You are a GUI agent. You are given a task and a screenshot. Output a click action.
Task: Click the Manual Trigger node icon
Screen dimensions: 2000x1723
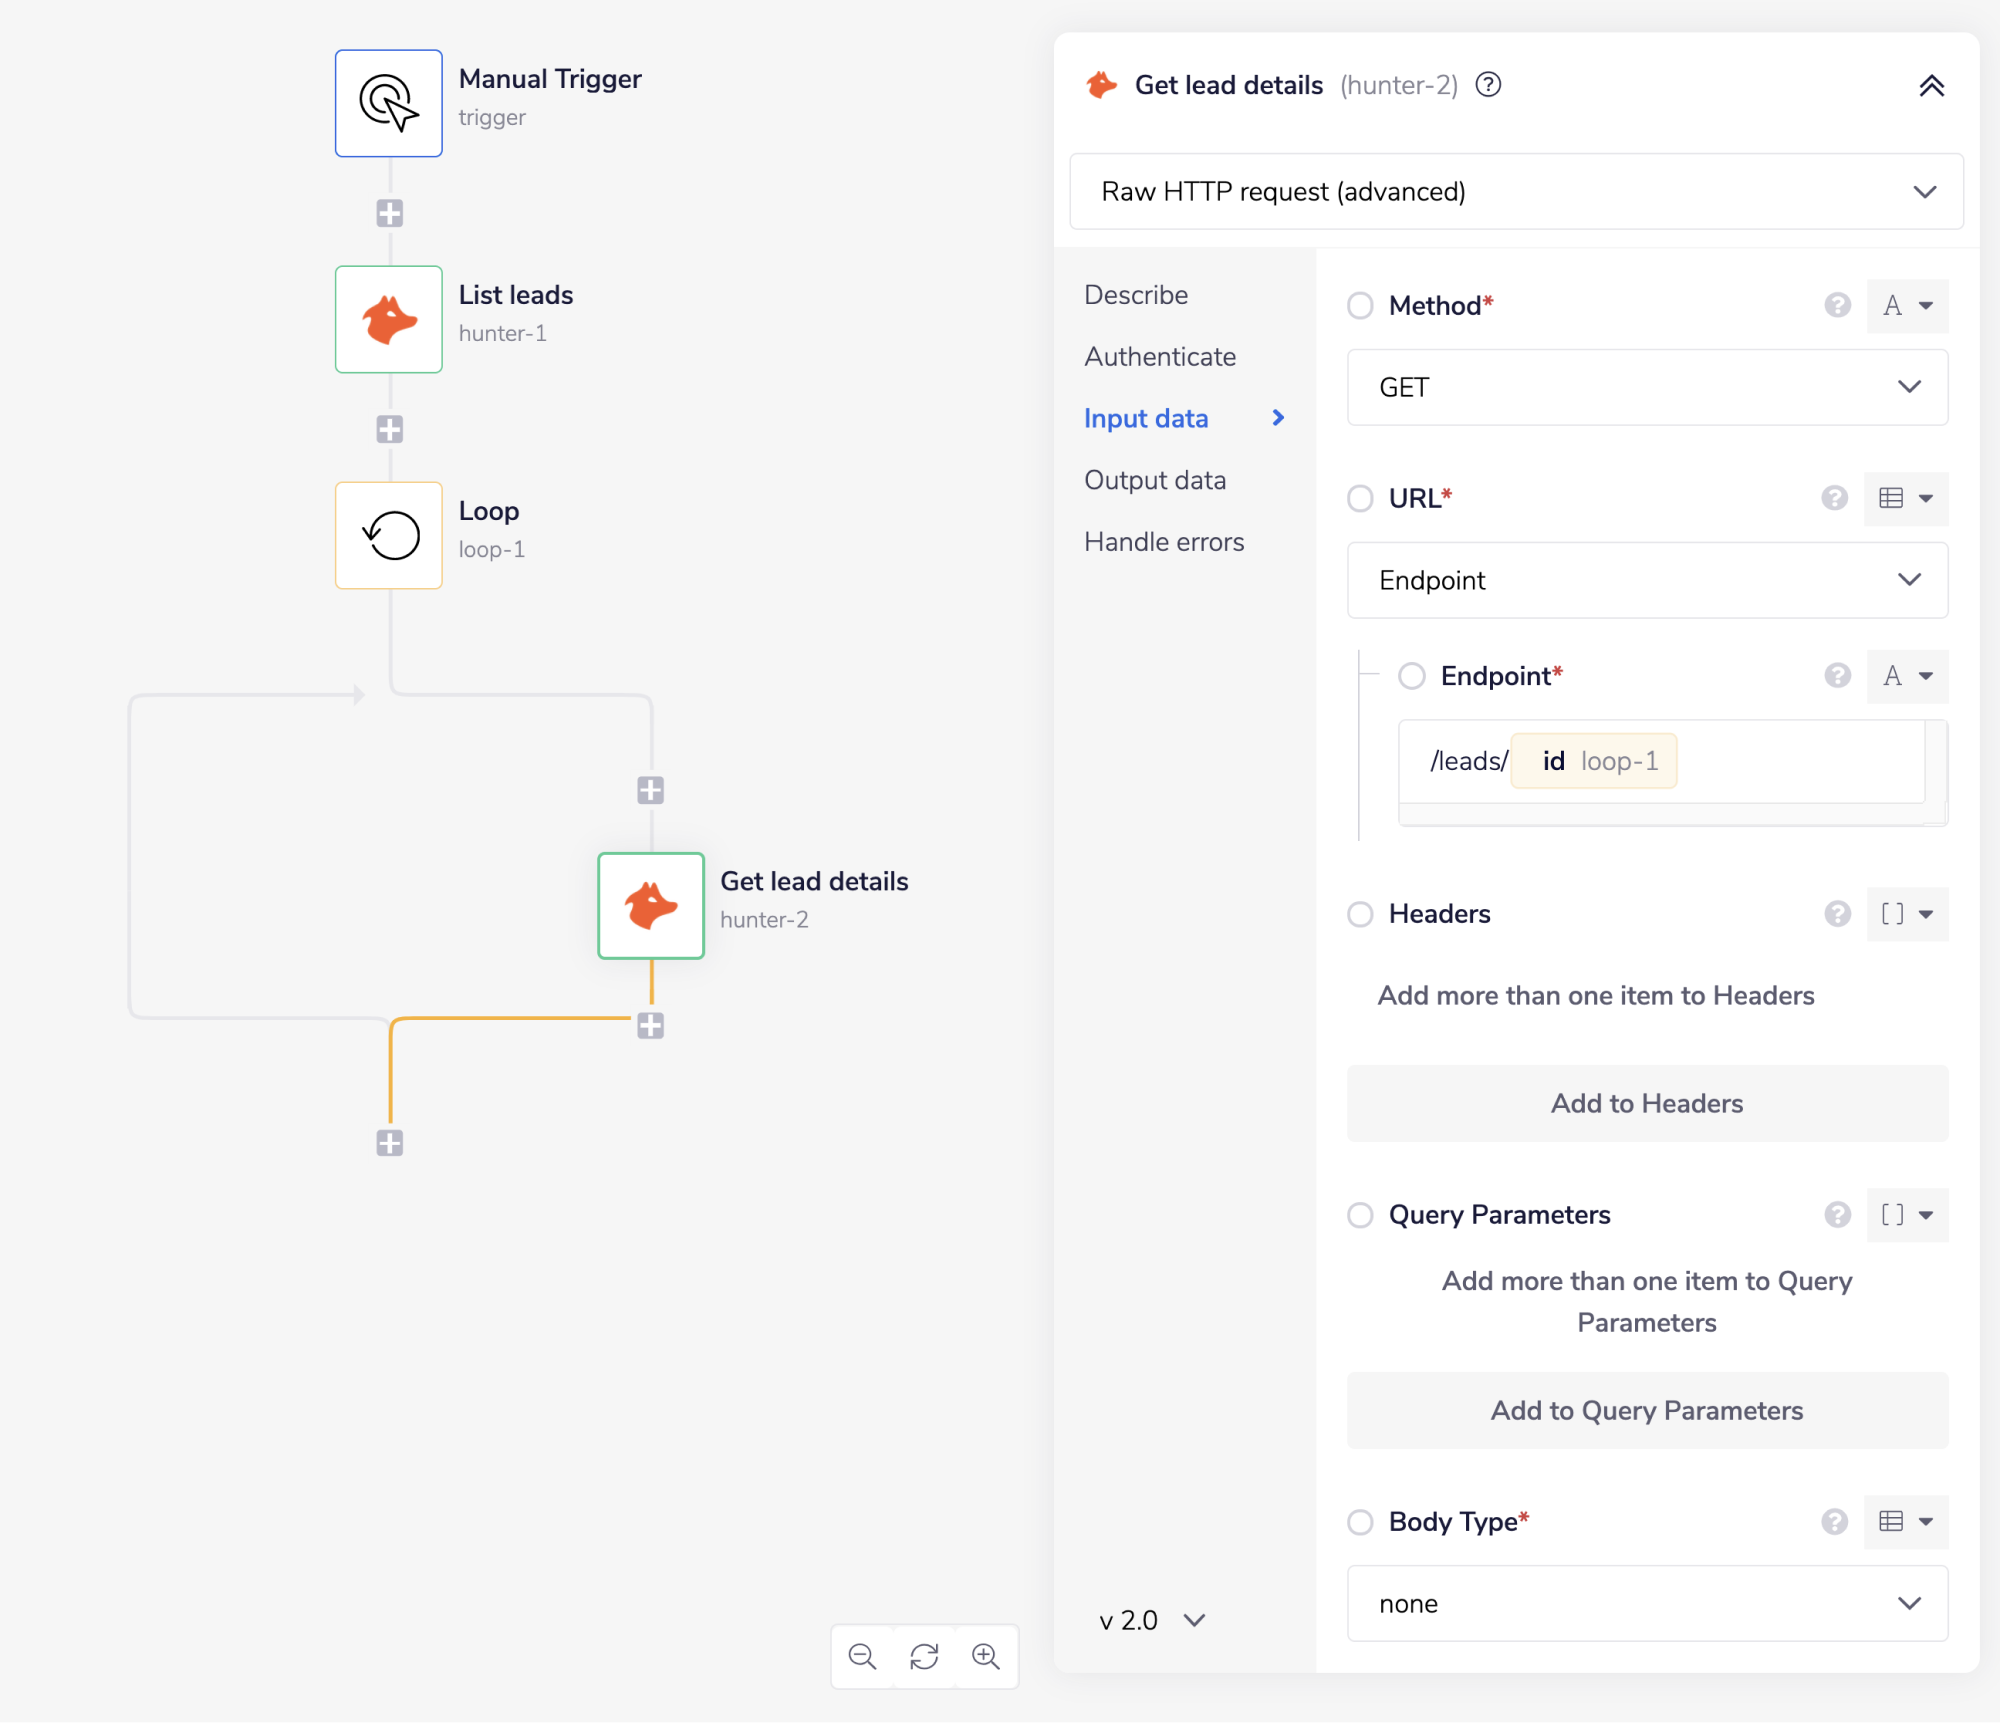click(x=388, y=103)
